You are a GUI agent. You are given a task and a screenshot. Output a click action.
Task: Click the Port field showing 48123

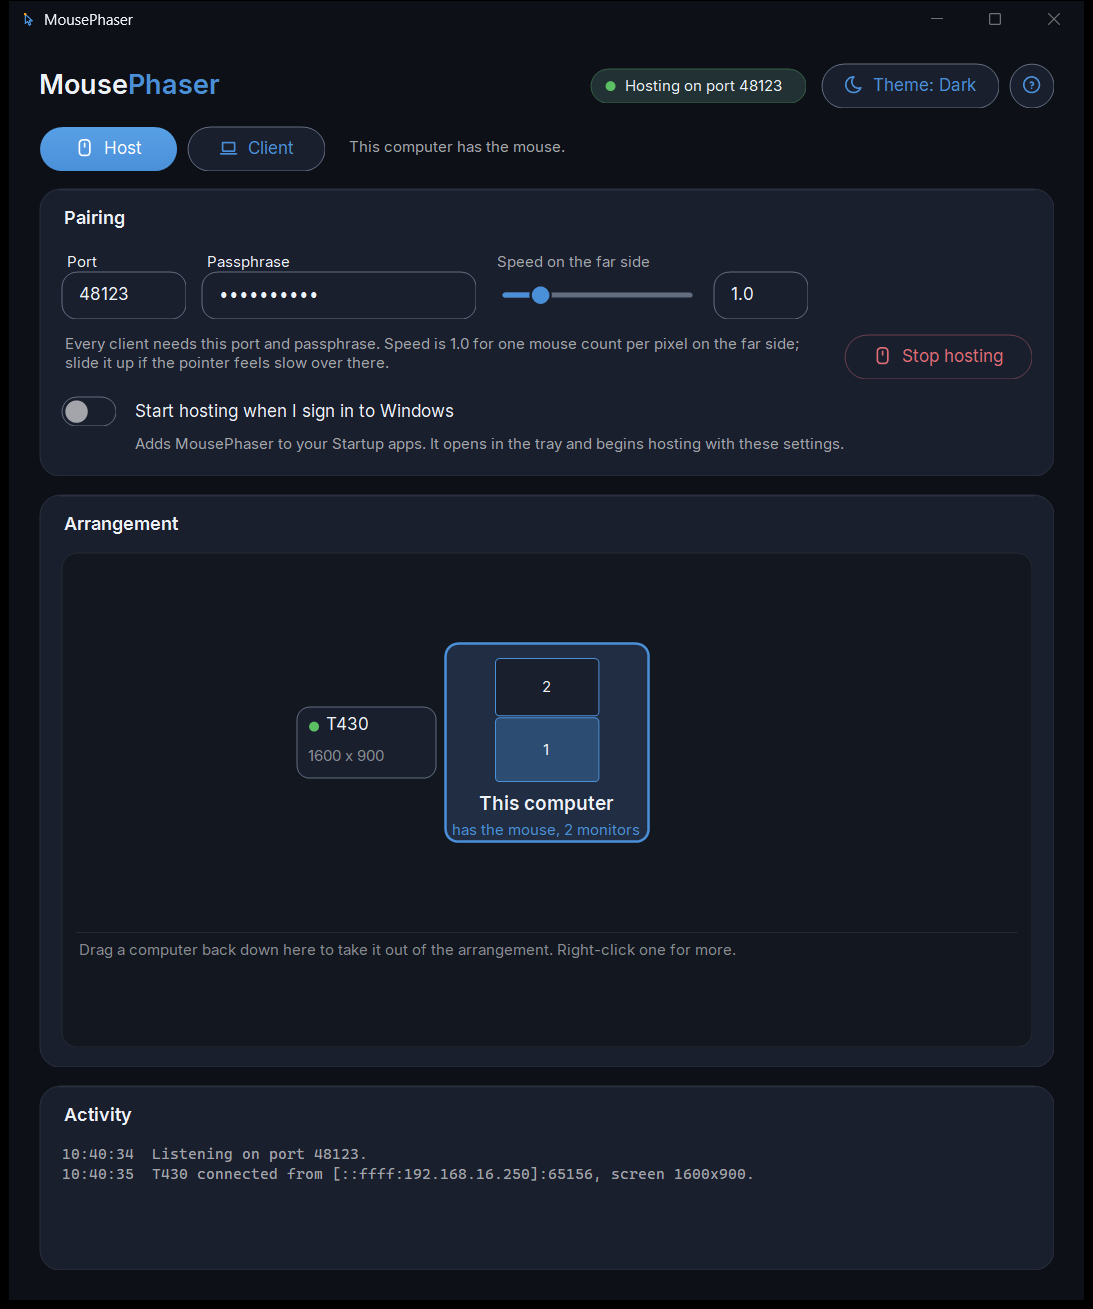point(124,295)
